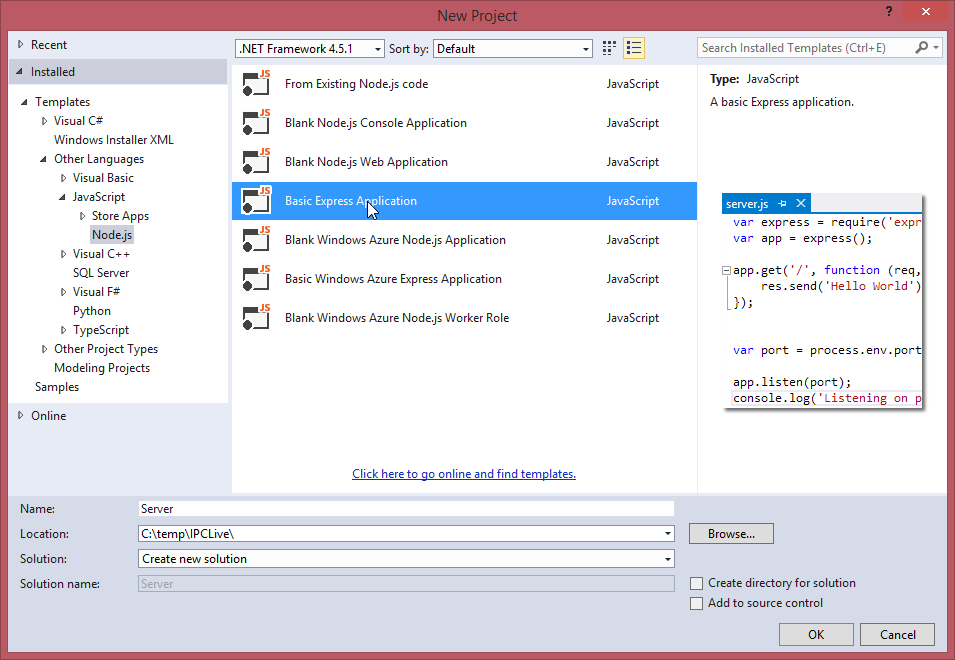Screen dimensions: 955x660
Task: Select the Basic Windows Azure Express Application icon
Action: pyautogui.click(x=255, y=279)
